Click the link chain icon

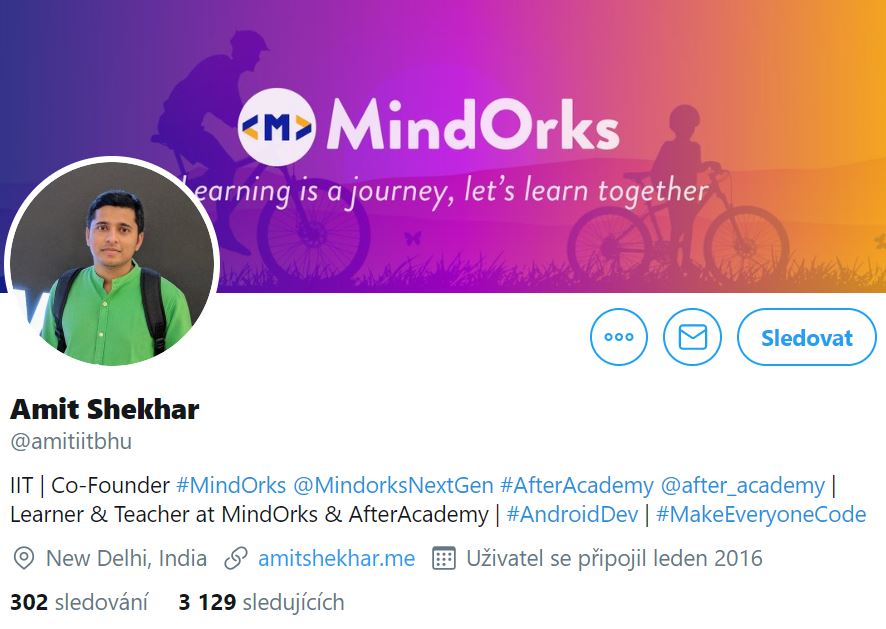[236, 558]
